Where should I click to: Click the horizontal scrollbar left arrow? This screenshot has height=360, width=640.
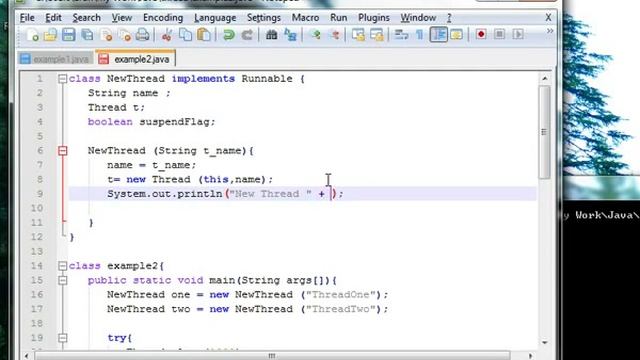coord(26,356)
